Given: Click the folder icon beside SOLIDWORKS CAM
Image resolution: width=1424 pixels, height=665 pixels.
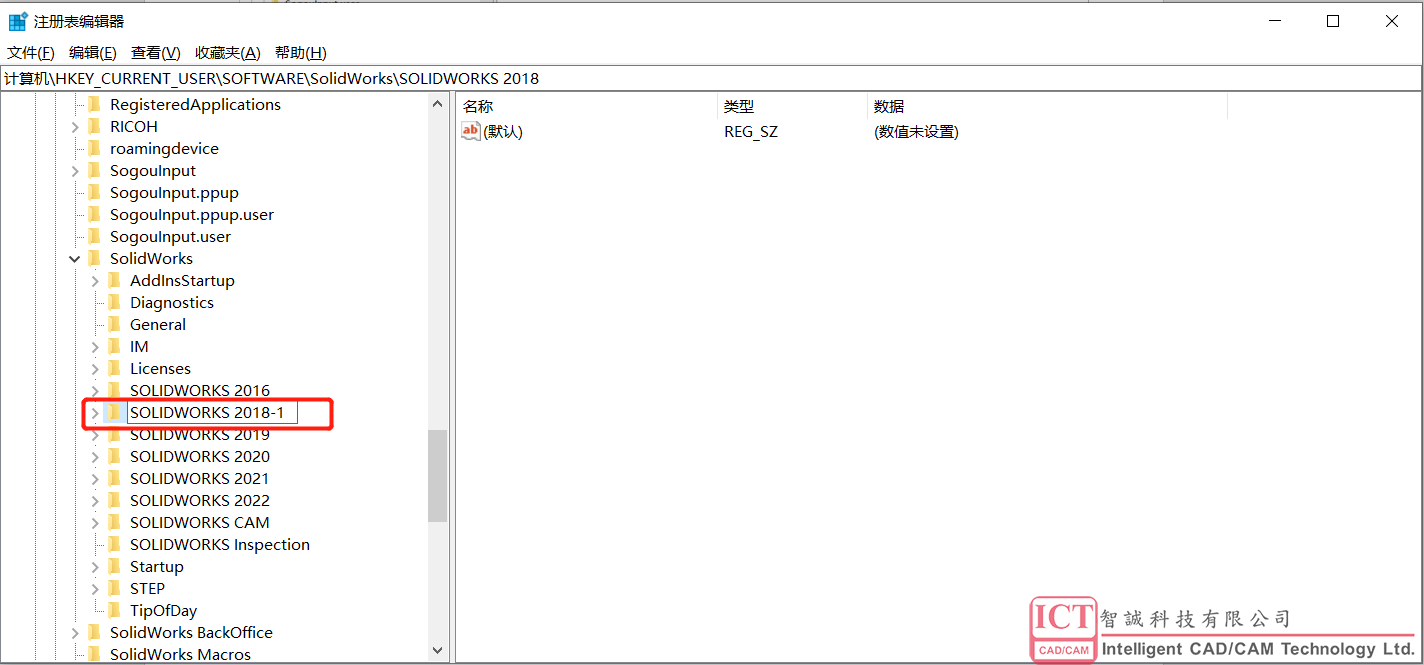Looking at the screenshot, I should click(x=114, y=522).
